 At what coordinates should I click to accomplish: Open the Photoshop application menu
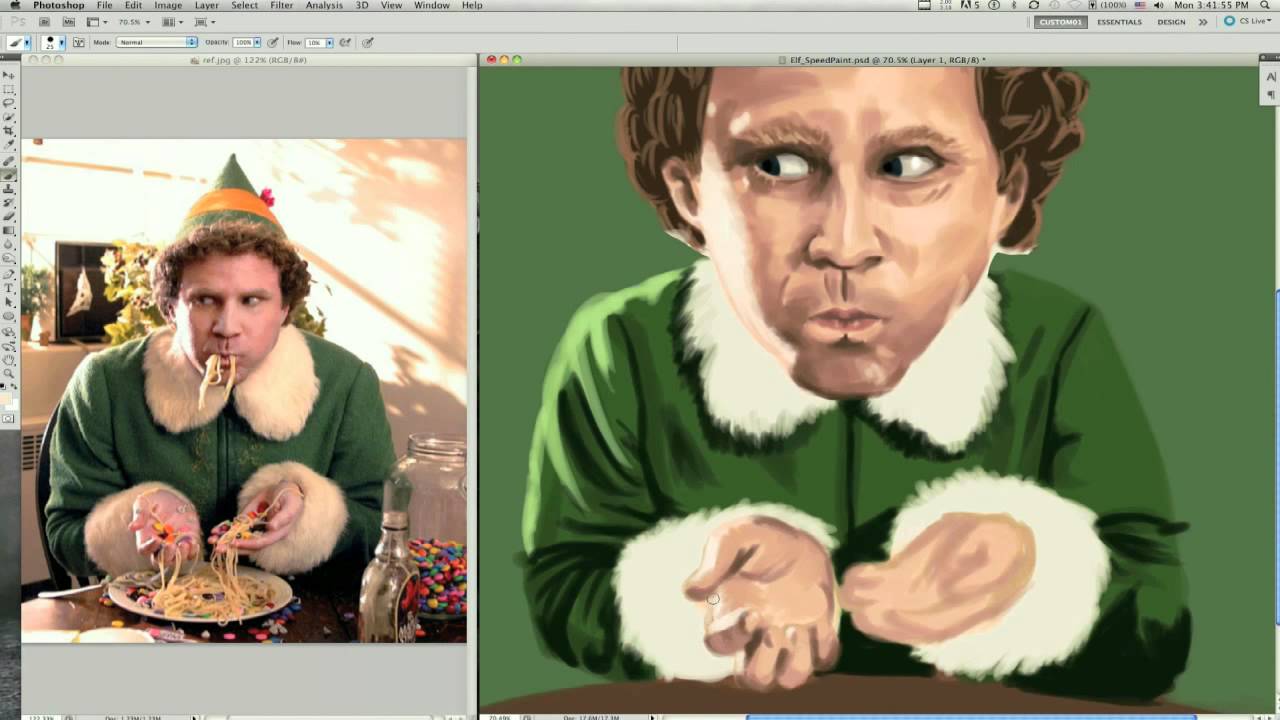[58, 5]
